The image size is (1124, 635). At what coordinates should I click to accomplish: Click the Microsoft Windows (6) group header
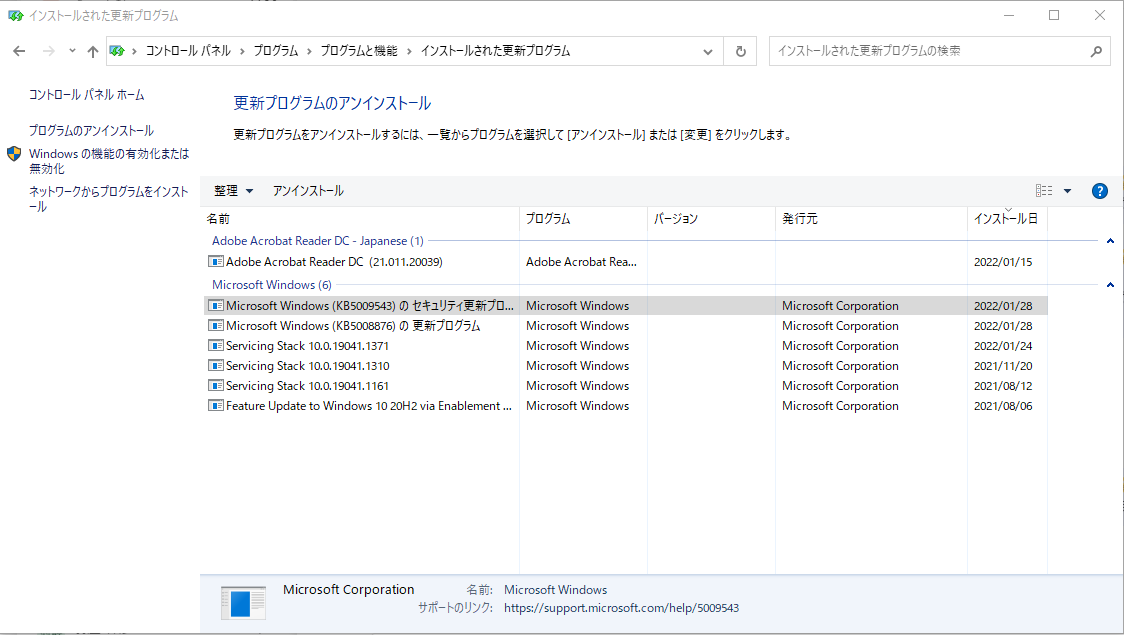click(x=272, y=285)
